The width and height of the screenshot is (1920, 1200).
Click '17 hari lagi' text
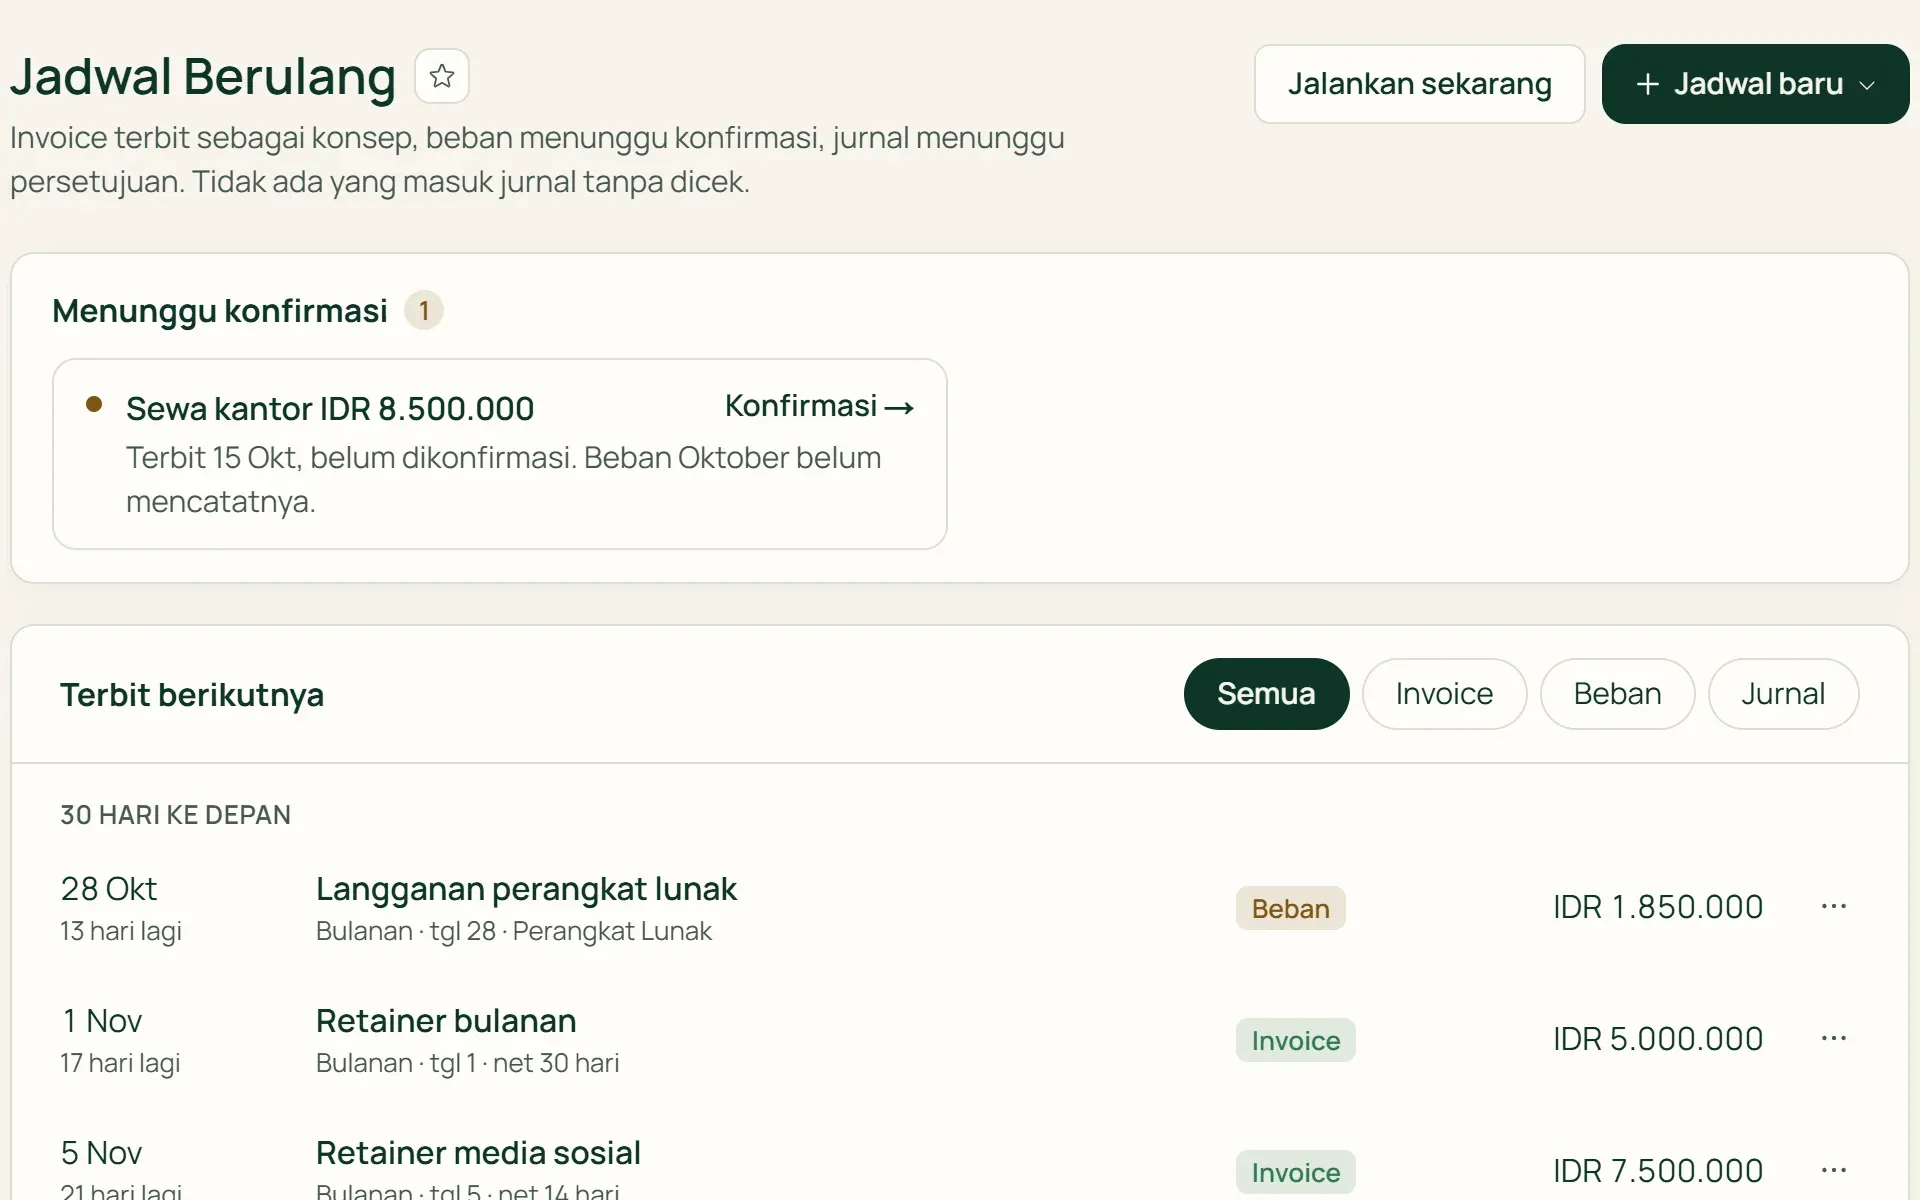pyautogui.click(x=120, y=1063)
